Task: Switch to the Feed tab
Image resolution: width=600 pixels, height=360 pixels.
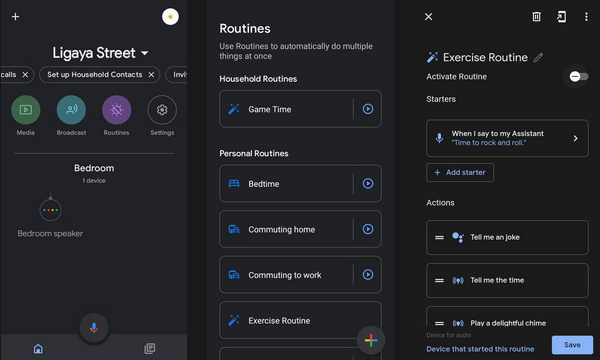Action: click(150, 348)
